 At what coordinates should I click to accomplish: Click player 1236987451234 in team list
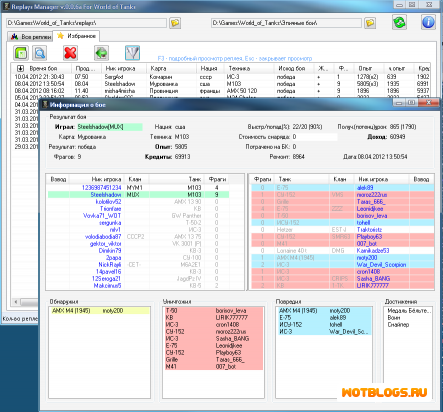click(x=101, y=188)
